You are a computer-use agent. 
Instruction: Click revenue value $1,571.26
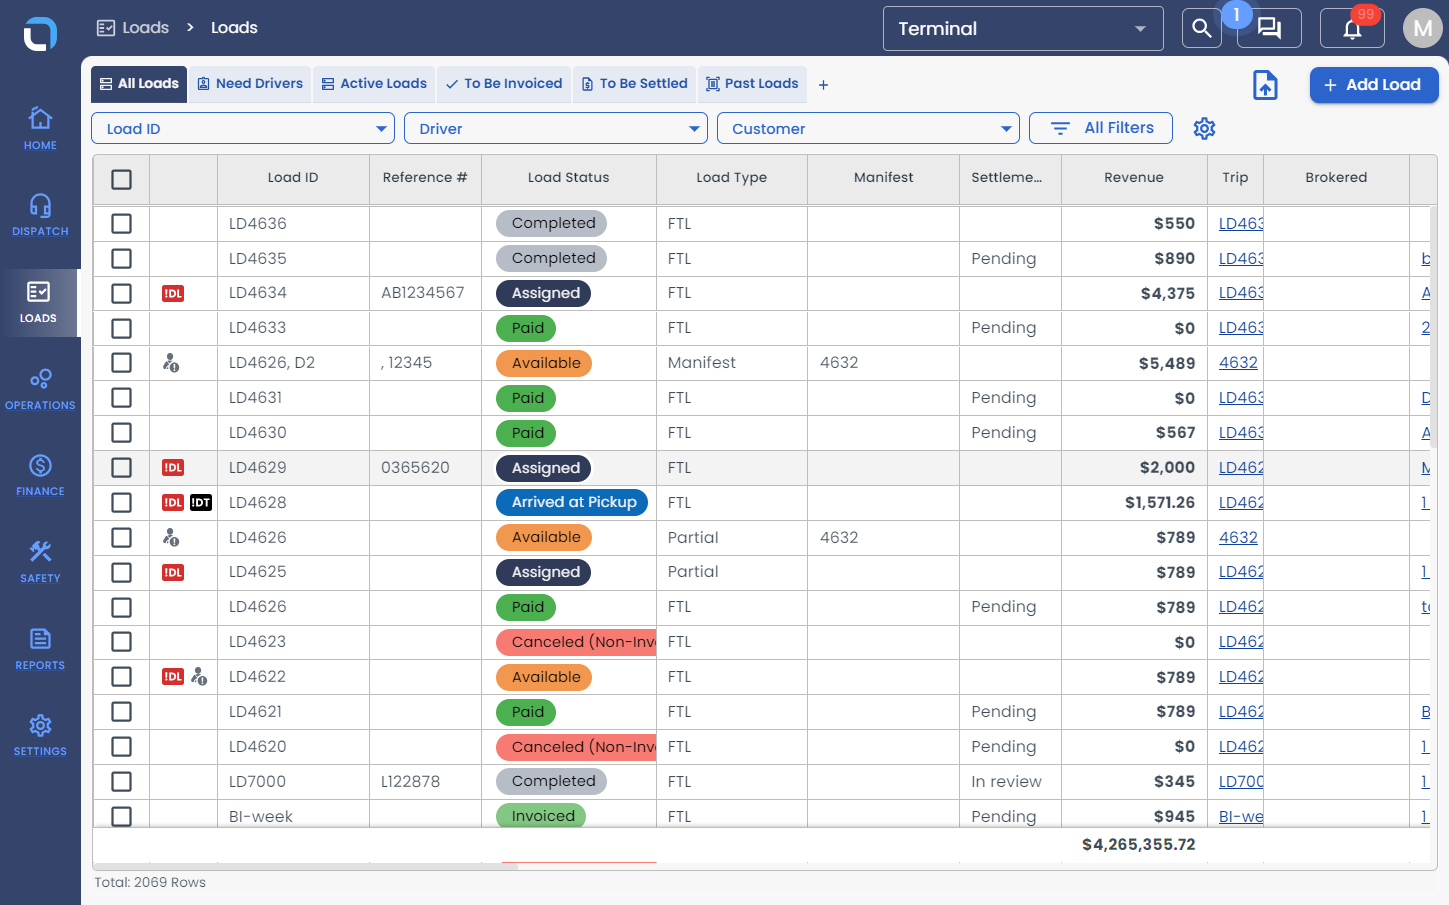[1160, 502]
